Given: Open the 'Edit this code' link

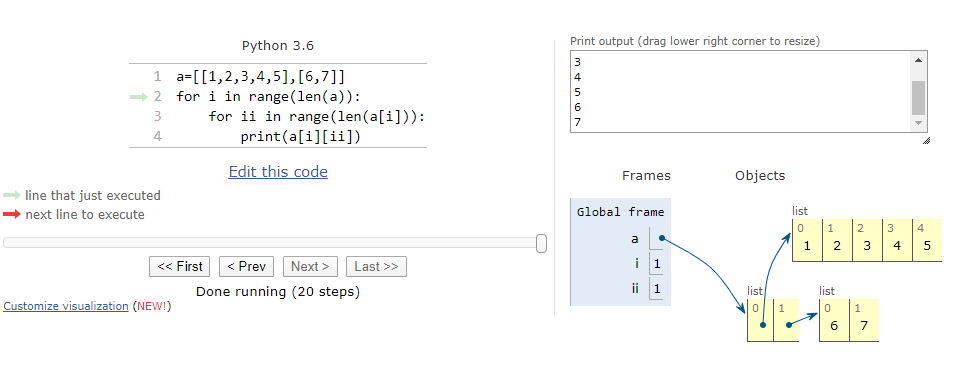Looking at the screenshot, I should (x=278, y=172).
